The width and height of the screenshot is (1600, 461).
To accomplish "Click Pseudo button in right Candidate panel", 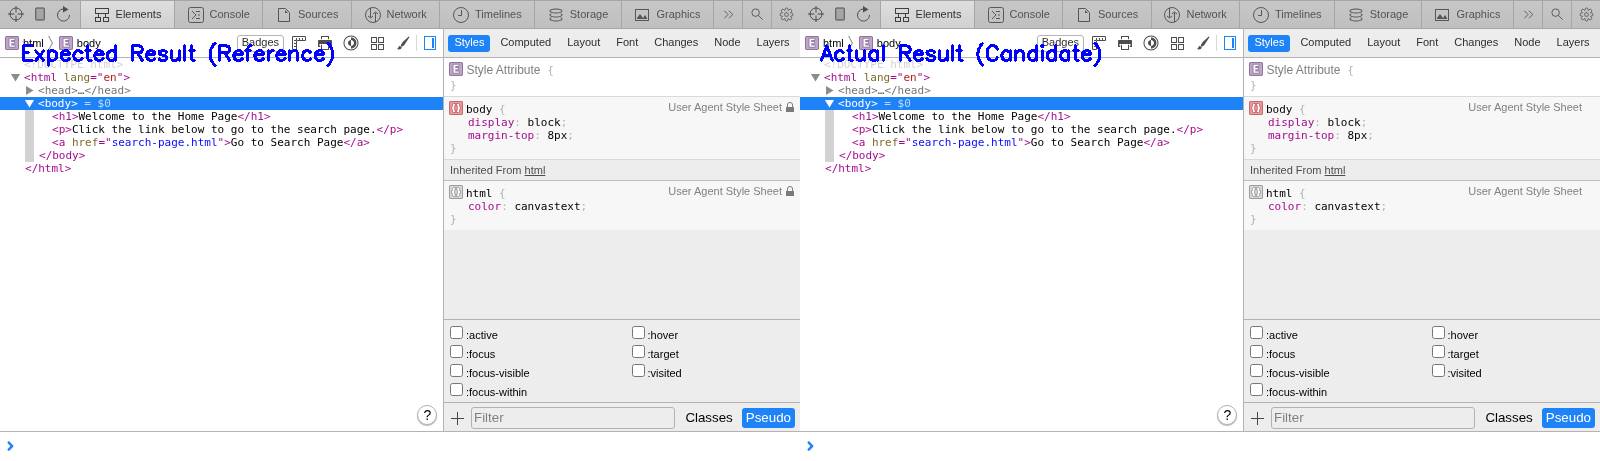I will click(x=1567, y=418).
